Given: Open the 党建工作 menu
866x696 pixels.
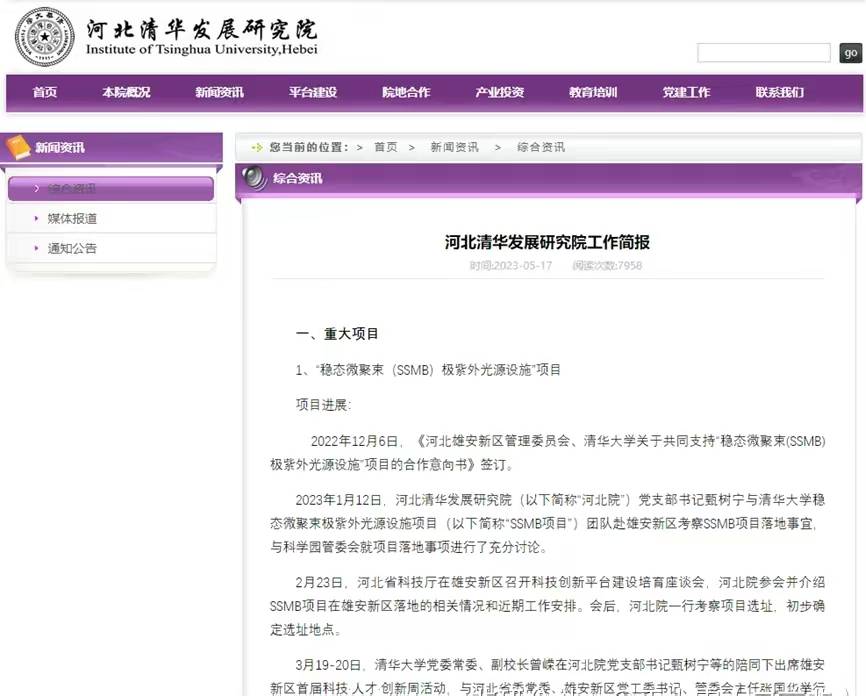Looking at the screenshot, I should pos(686,92).
